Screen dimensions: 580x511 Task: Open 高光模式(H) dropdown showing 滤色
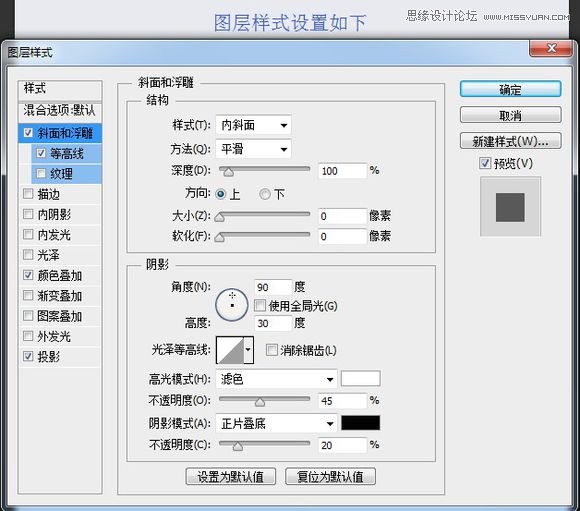pyautogui.click(x=276, y=379)
